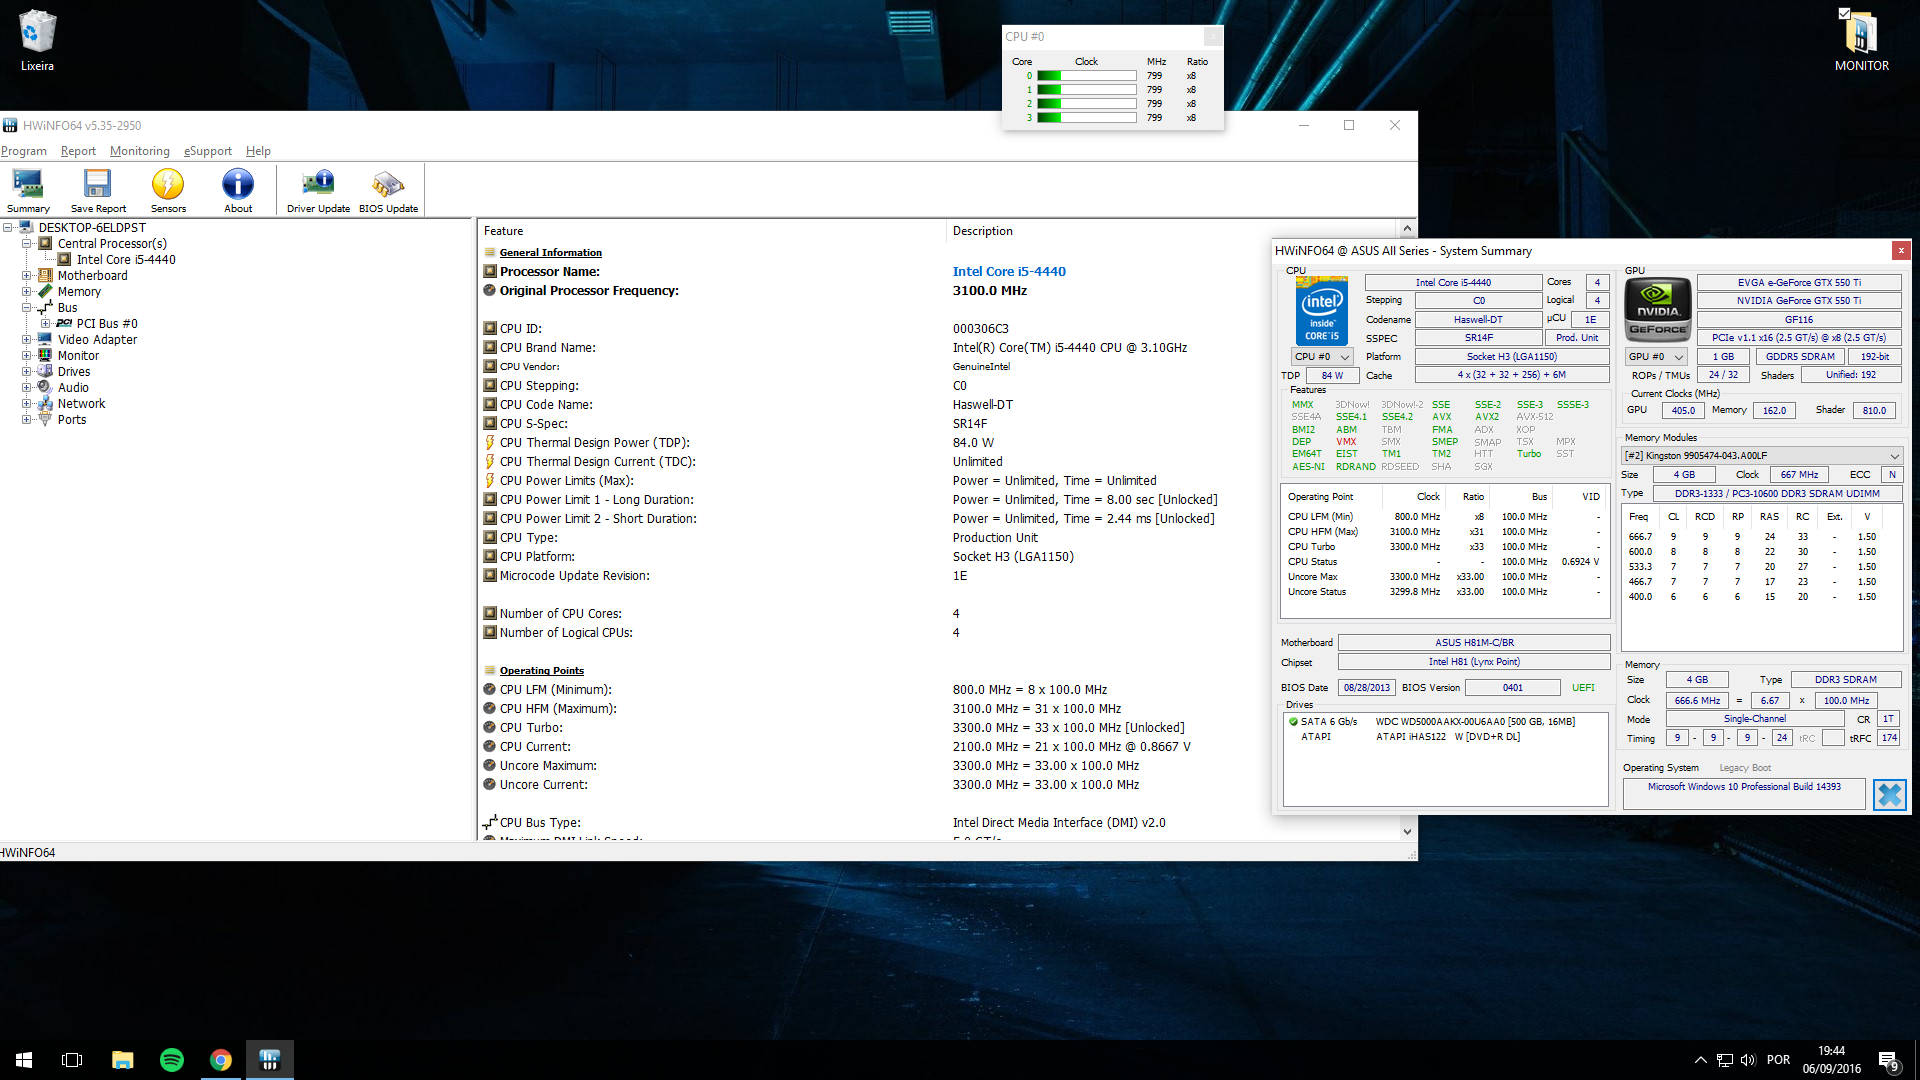
Task: Open the volume control in system tray
Action: [1747, 1060]
